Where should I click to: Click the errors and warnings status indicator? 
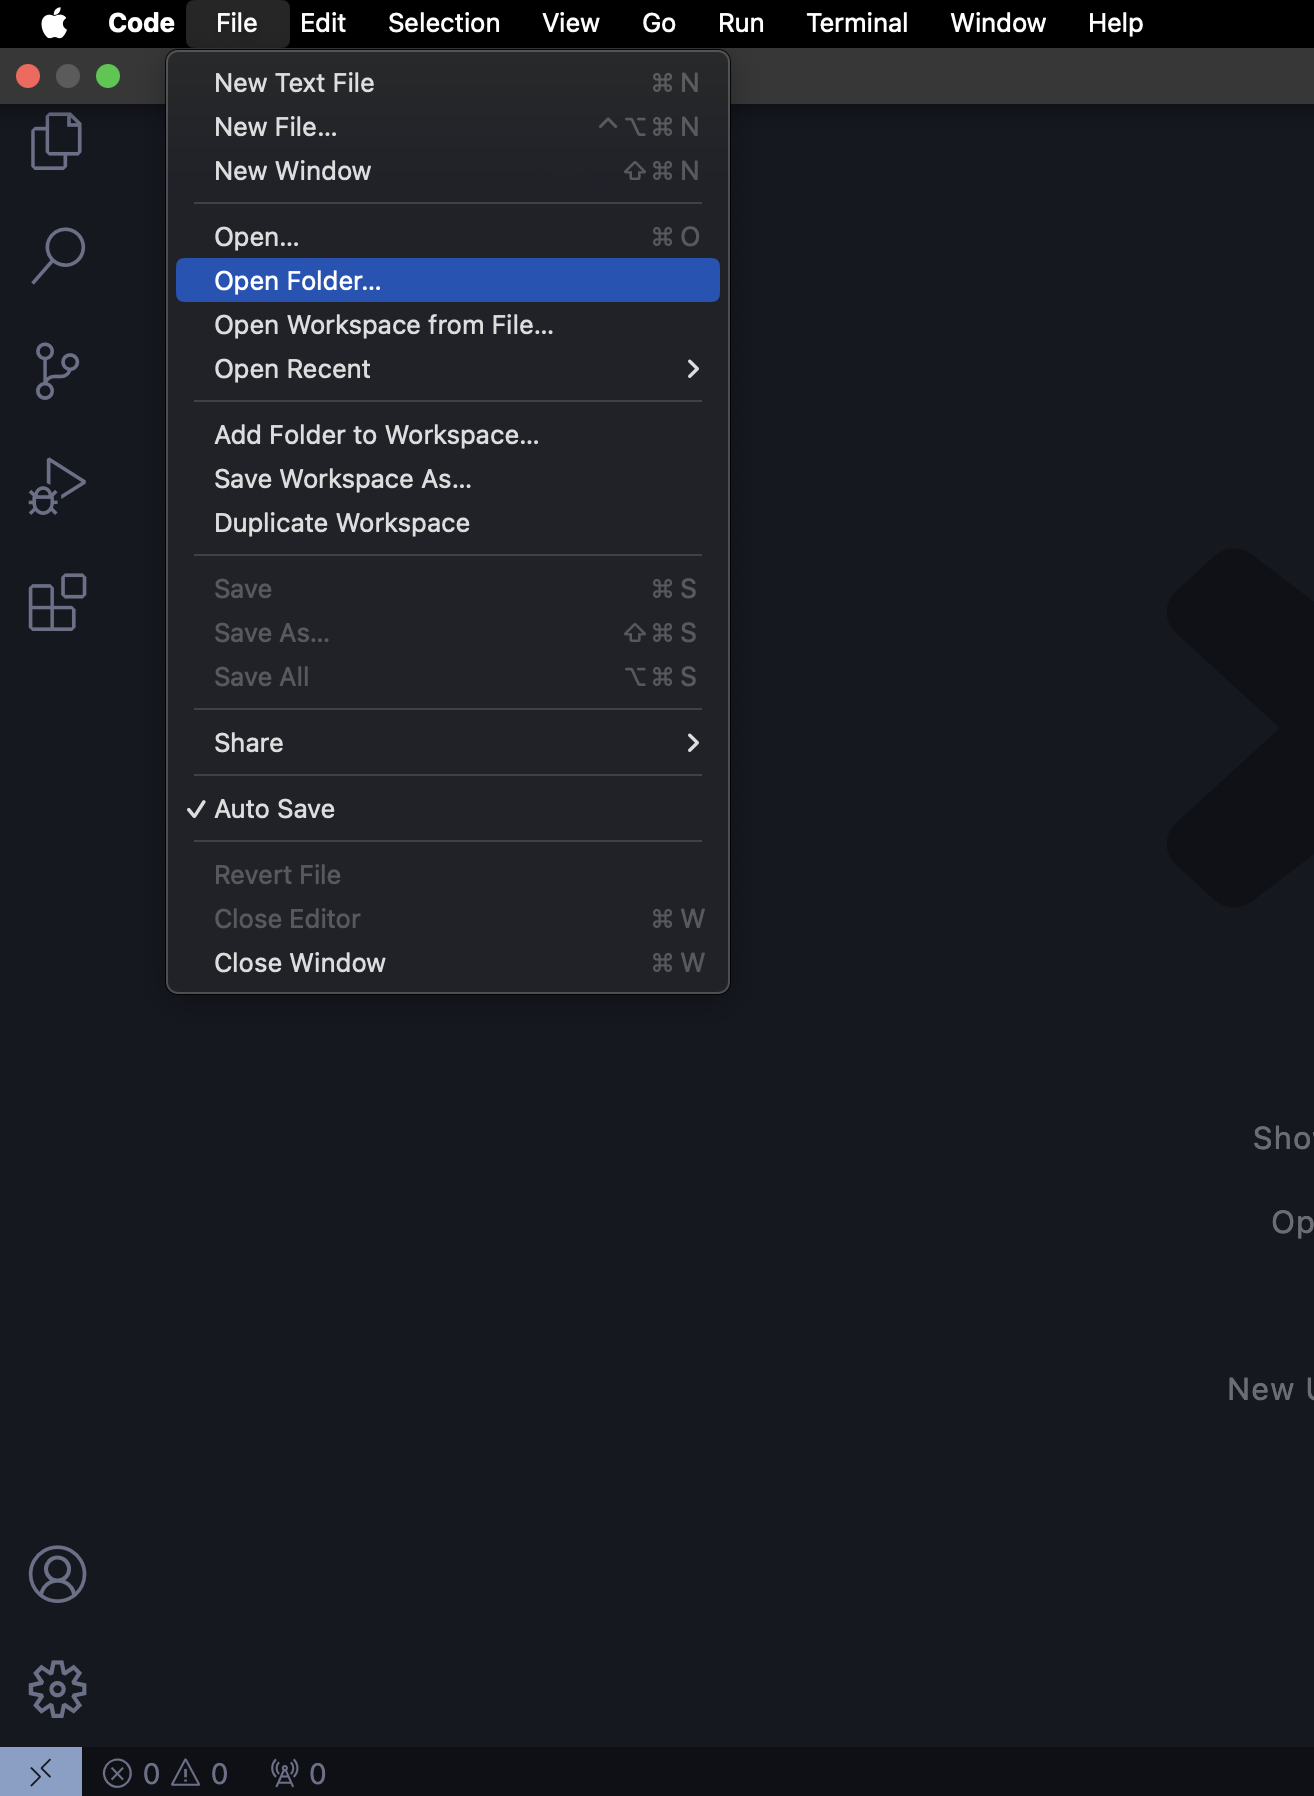(166, 1773)
